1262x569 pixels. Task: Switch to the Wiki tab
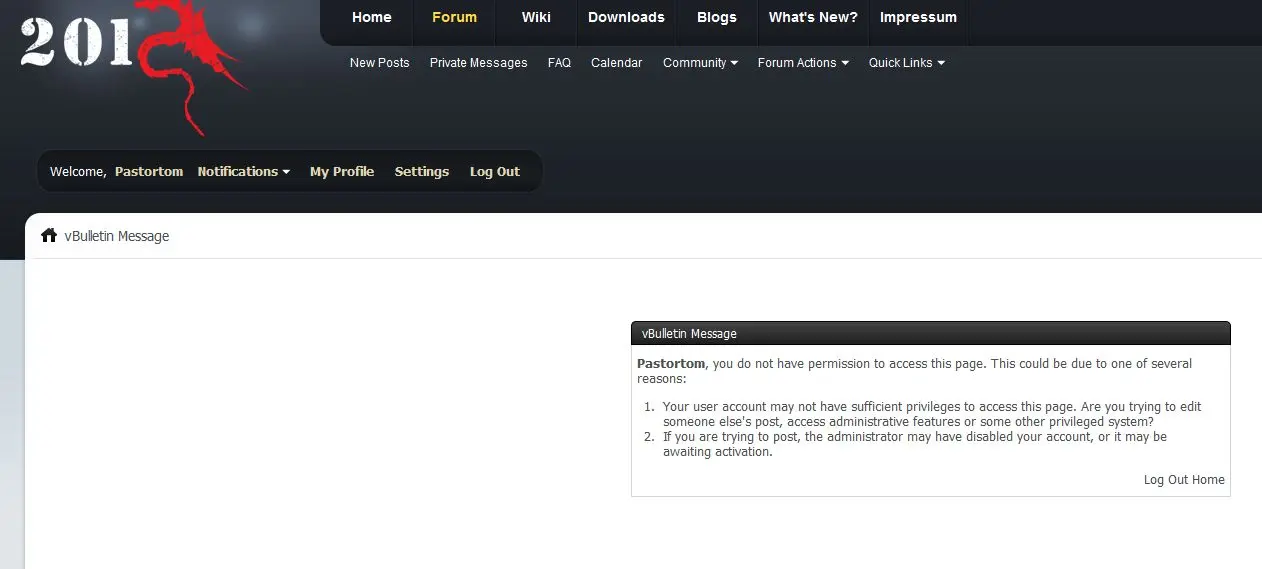coord(536,17)
